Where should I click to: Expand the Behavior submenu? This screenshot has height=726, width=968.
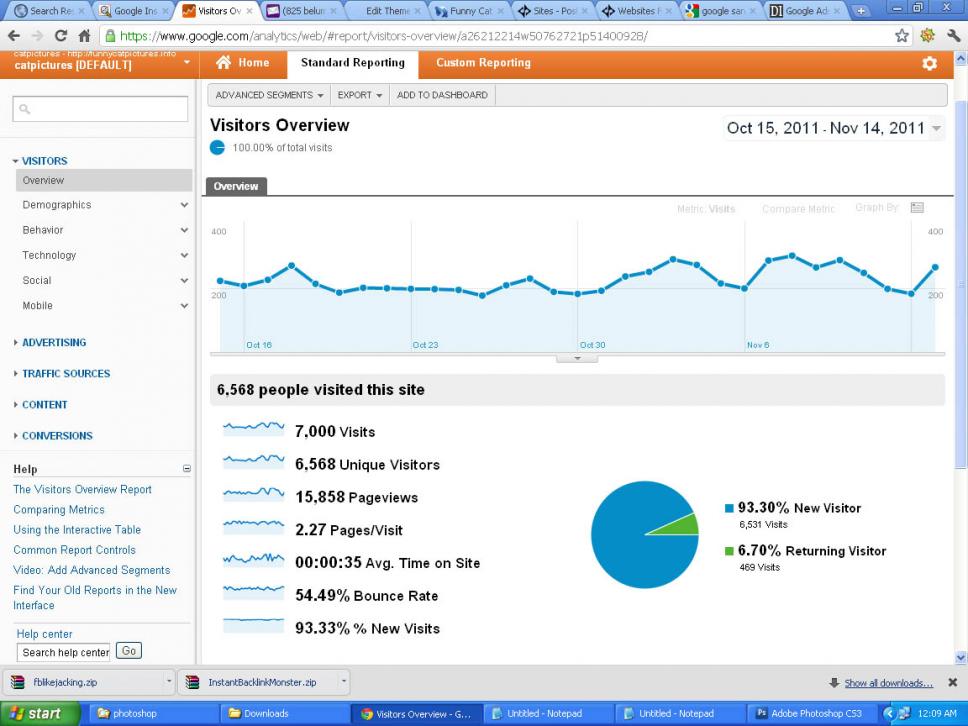click(184, 230)
